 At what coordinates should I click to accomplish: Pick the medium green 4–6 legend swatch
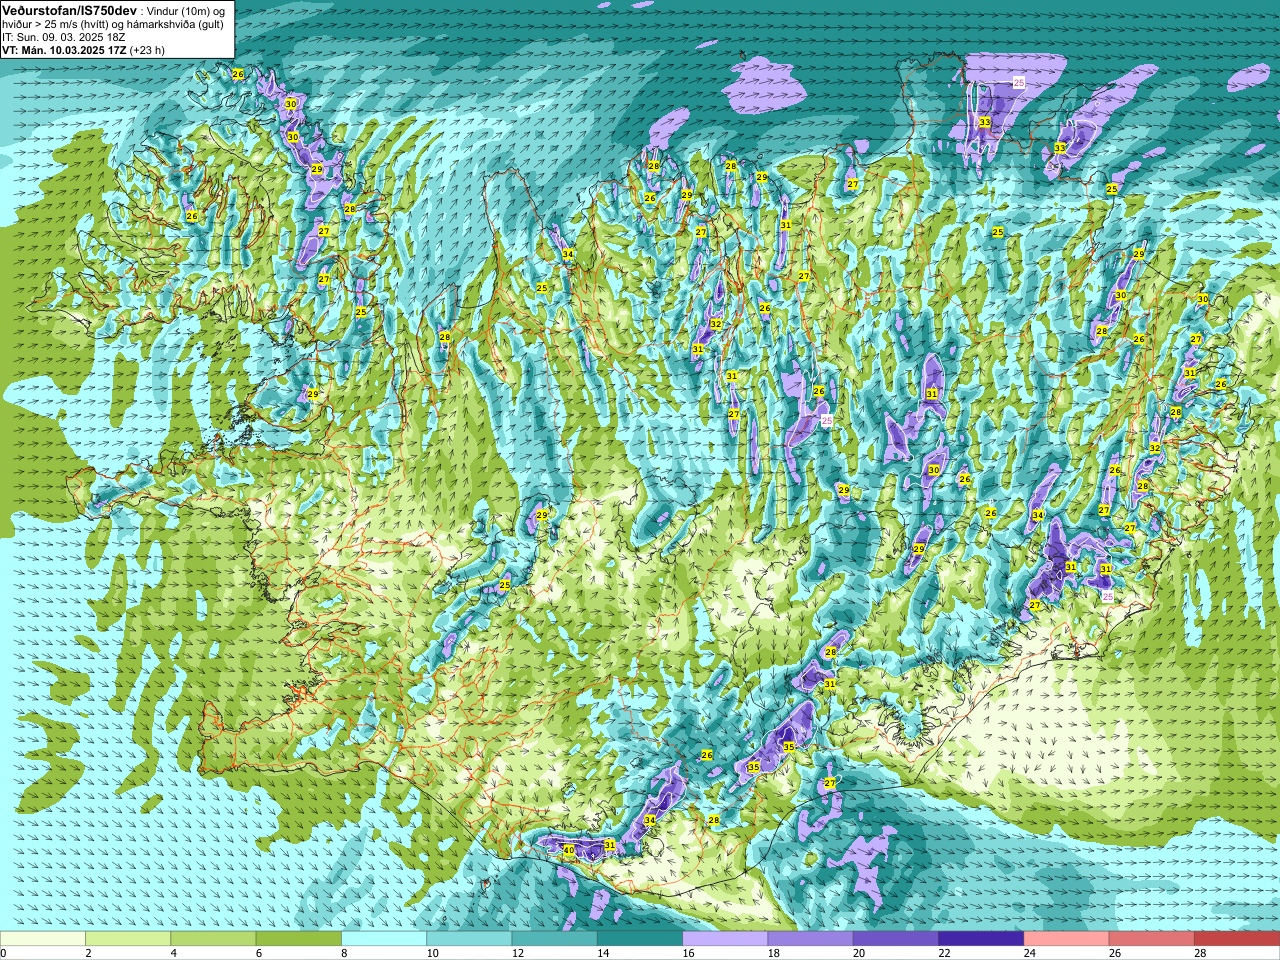(213, 938)
